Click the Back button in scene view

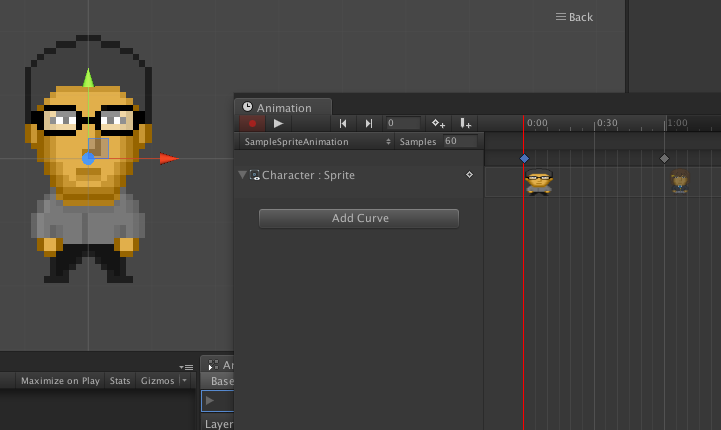[574, 17]
